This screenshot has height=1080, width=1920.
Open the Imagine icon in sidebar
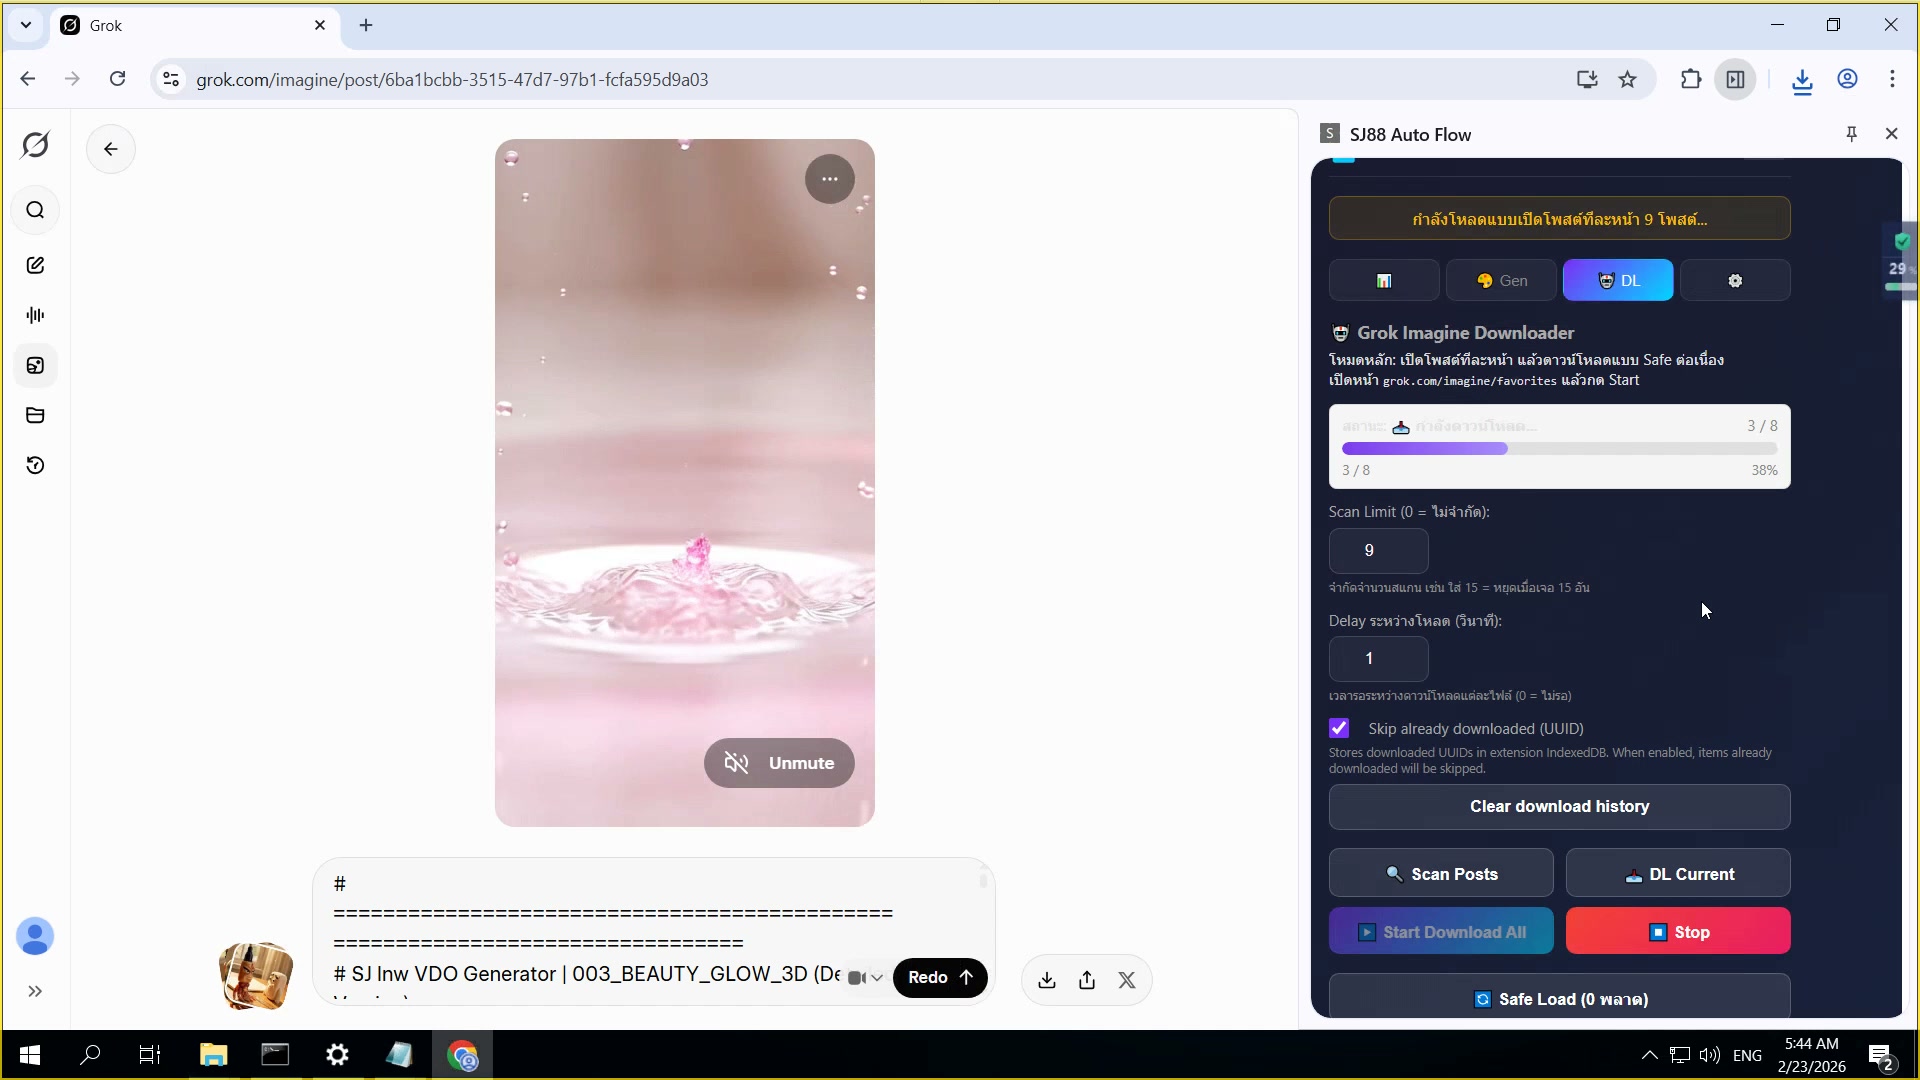pyautogui.click(x=35, y=365)
